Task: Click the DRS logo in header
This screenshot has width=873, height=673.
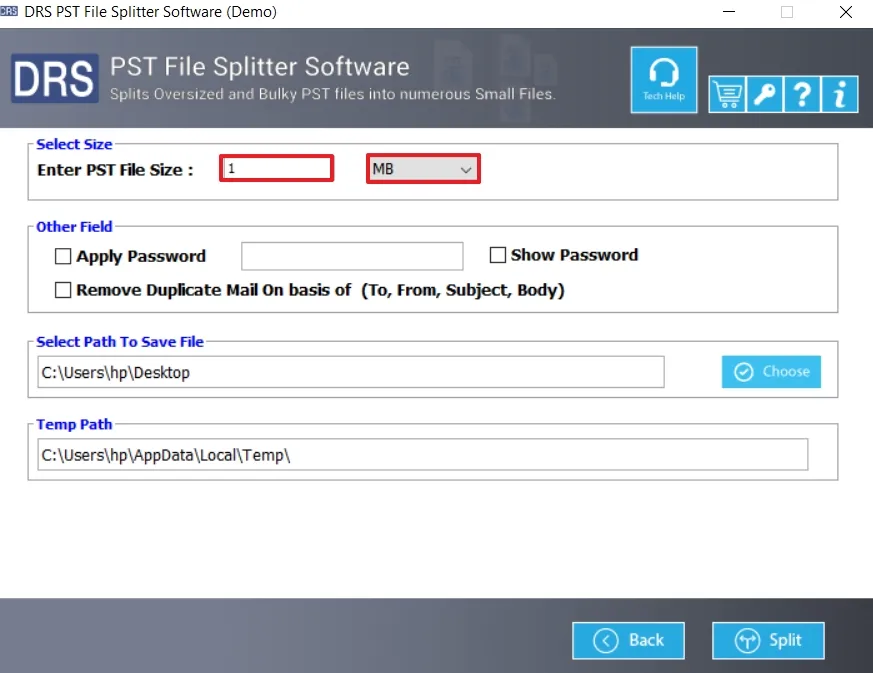Action: pyautogui.click(x=54, y=78)
